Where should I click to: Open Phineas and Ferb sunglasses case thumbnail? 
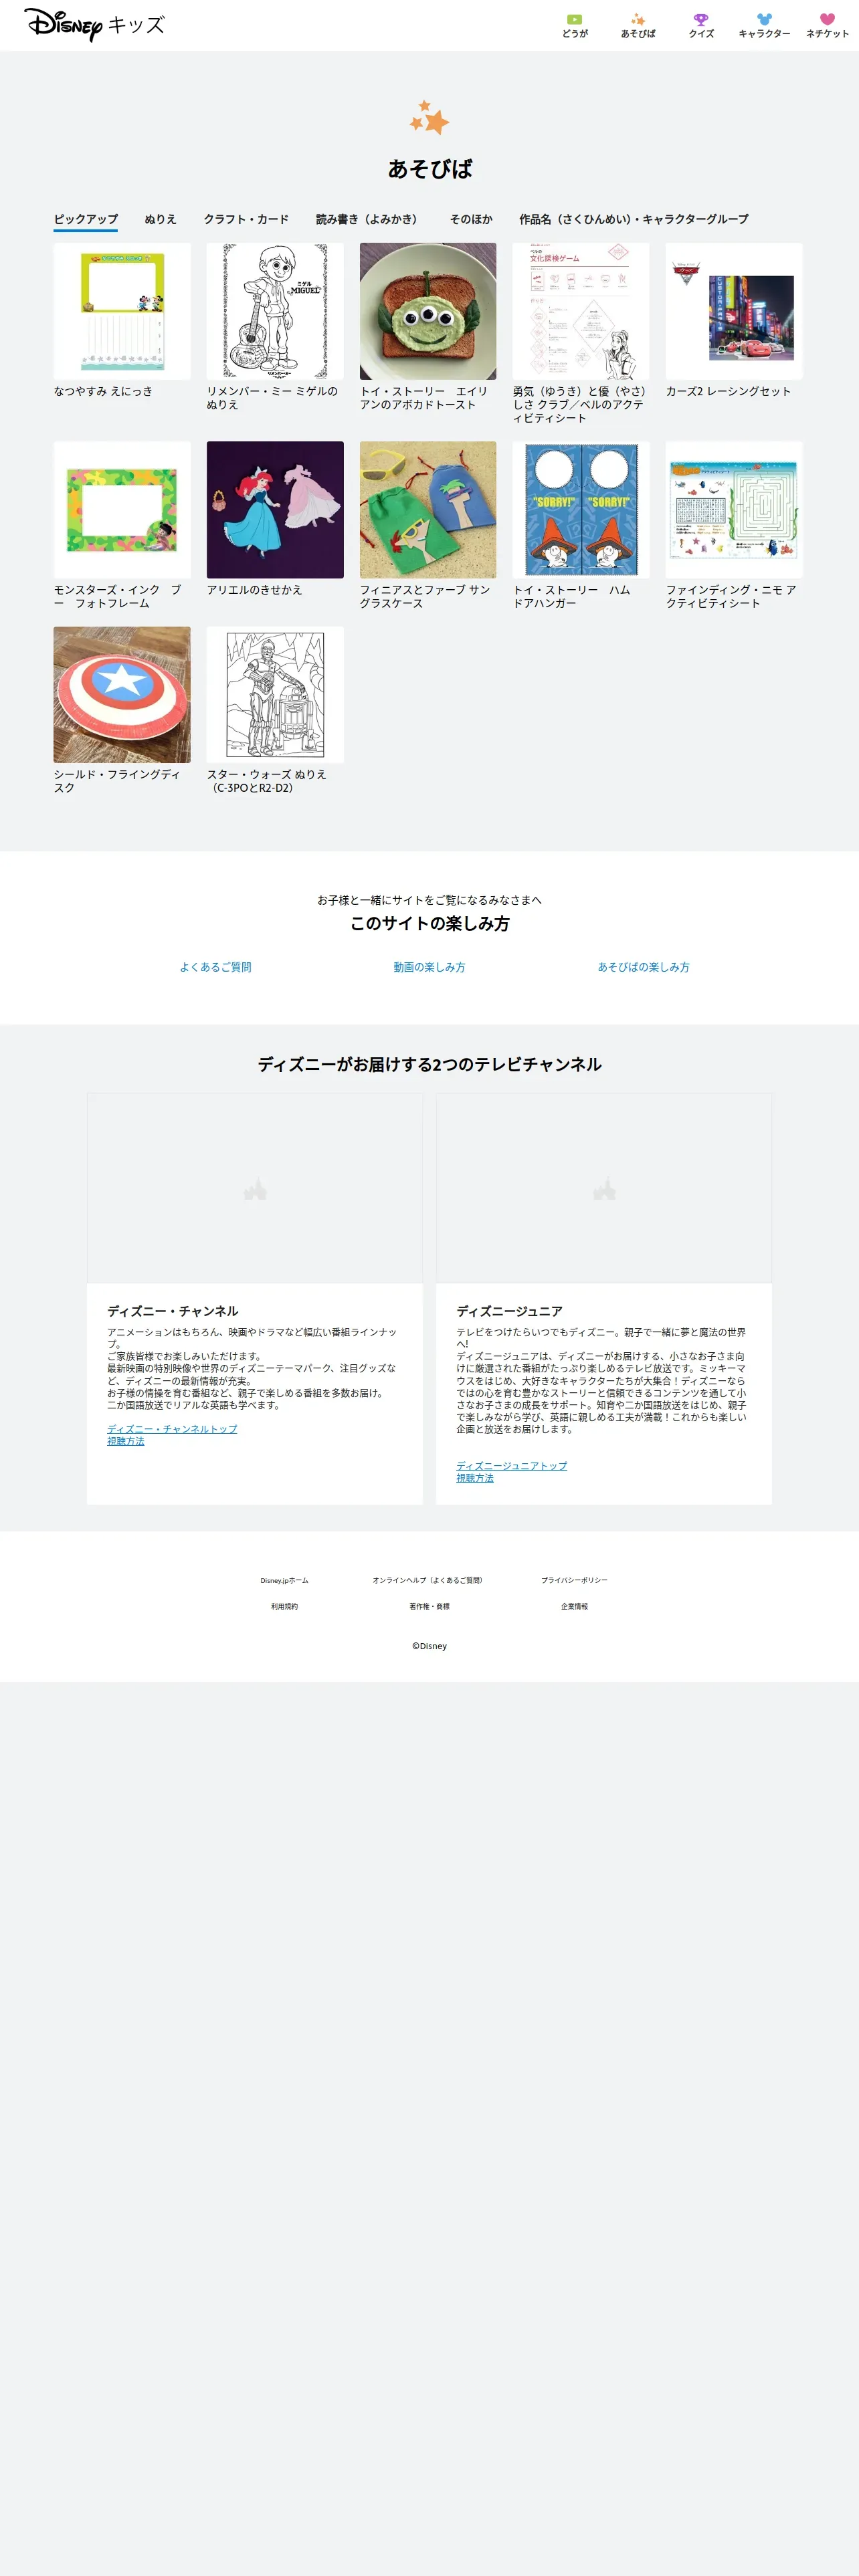[x=428, y=510]
